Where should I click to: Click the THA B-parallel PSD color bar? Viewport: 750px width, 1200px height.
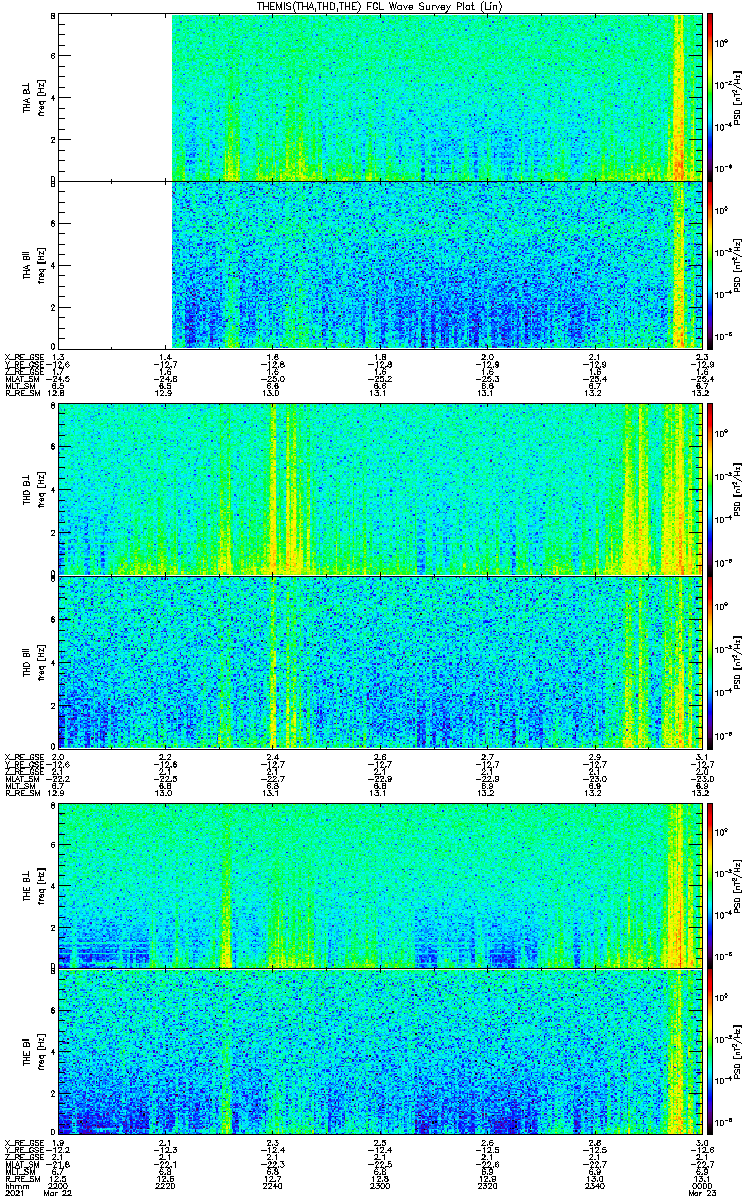tap(710, 264)
